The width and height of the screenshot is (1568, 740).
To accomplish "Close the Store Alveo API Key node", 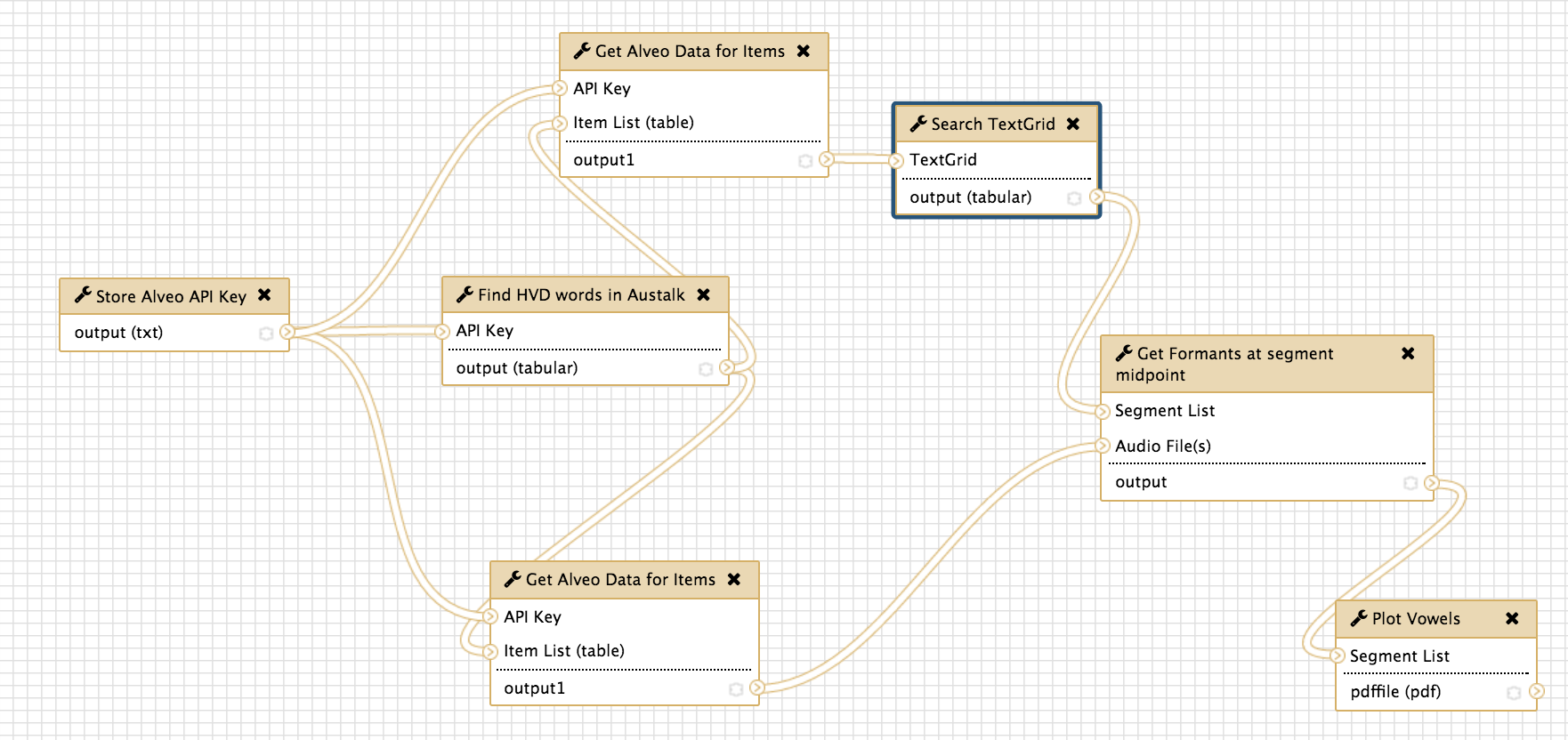I will tap(264, 295).
